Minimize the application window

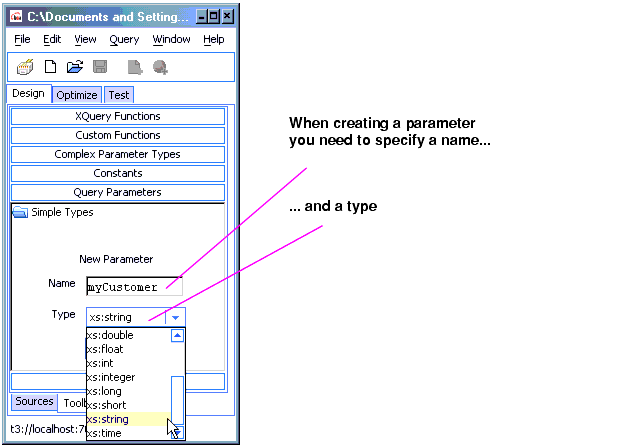[202, 17]
